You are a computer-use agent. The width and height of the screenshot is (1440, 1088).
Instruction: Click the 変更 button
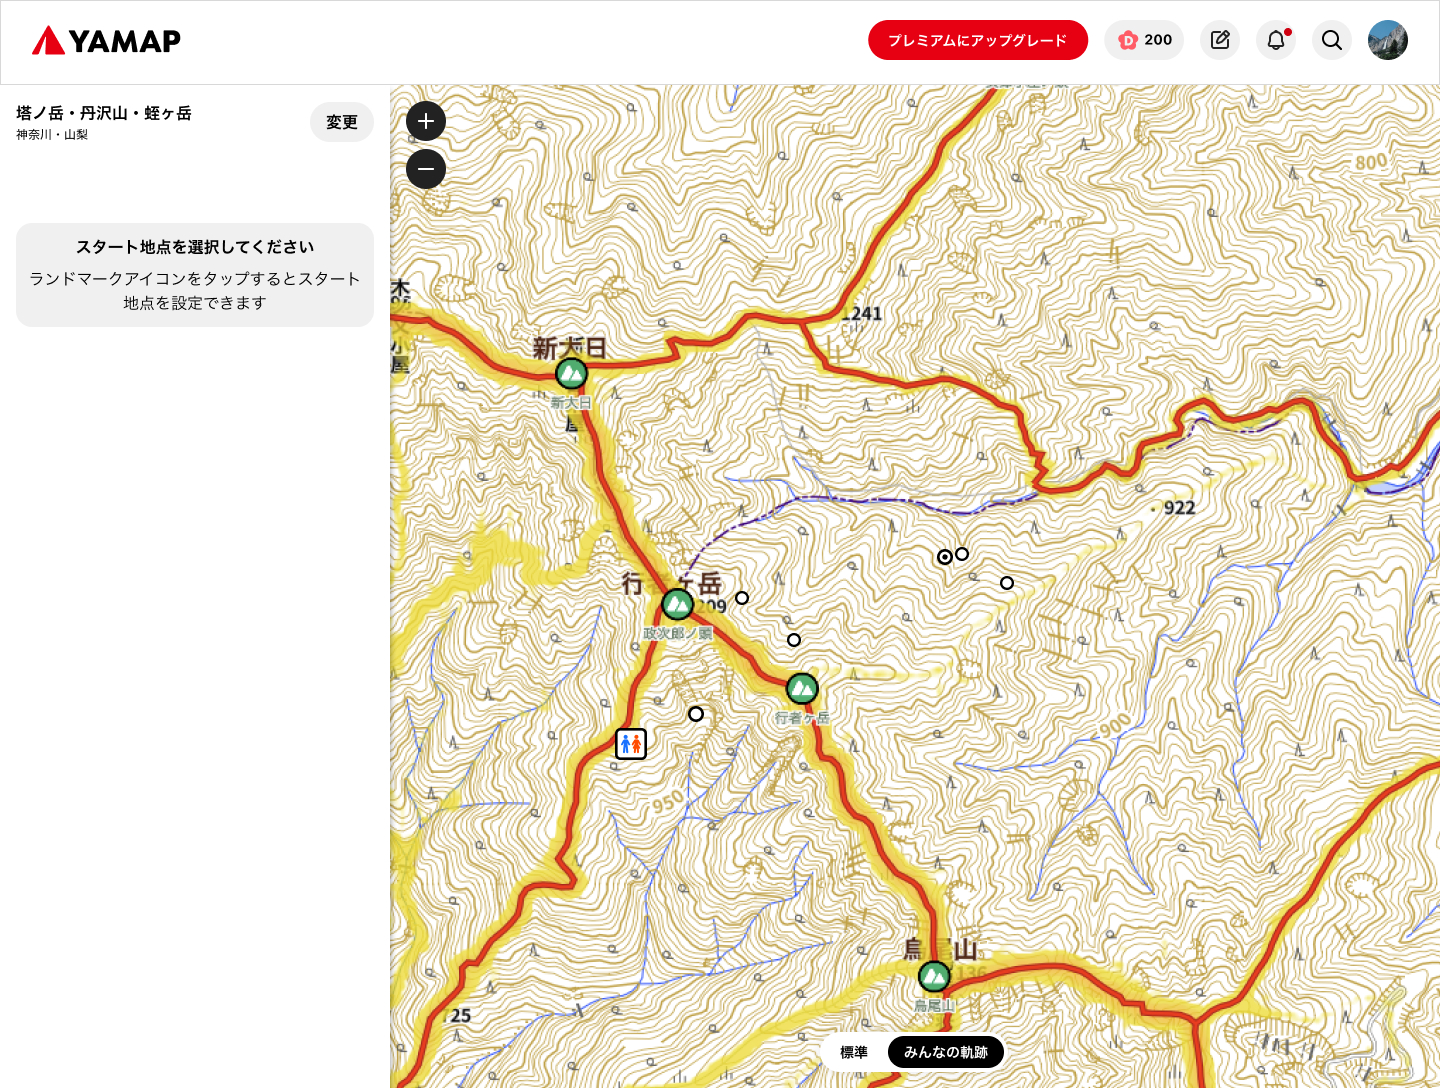point(342,122)
